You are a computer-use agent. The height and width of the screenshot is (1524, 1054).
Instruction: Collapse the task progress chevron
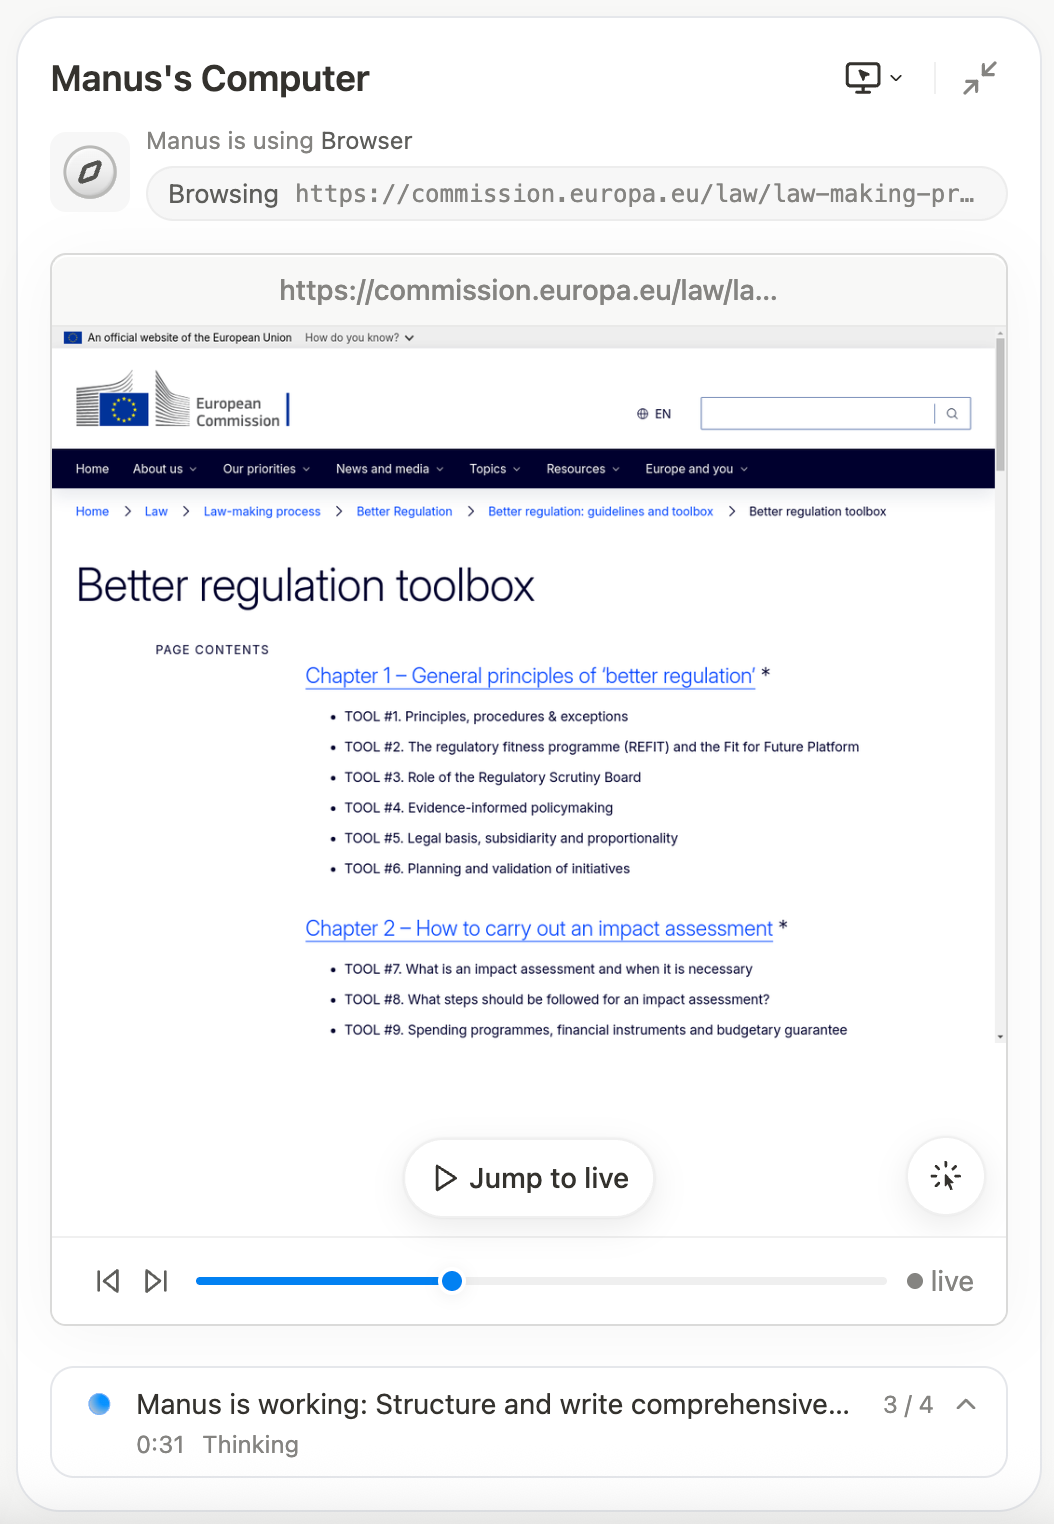click(966, 1405)
